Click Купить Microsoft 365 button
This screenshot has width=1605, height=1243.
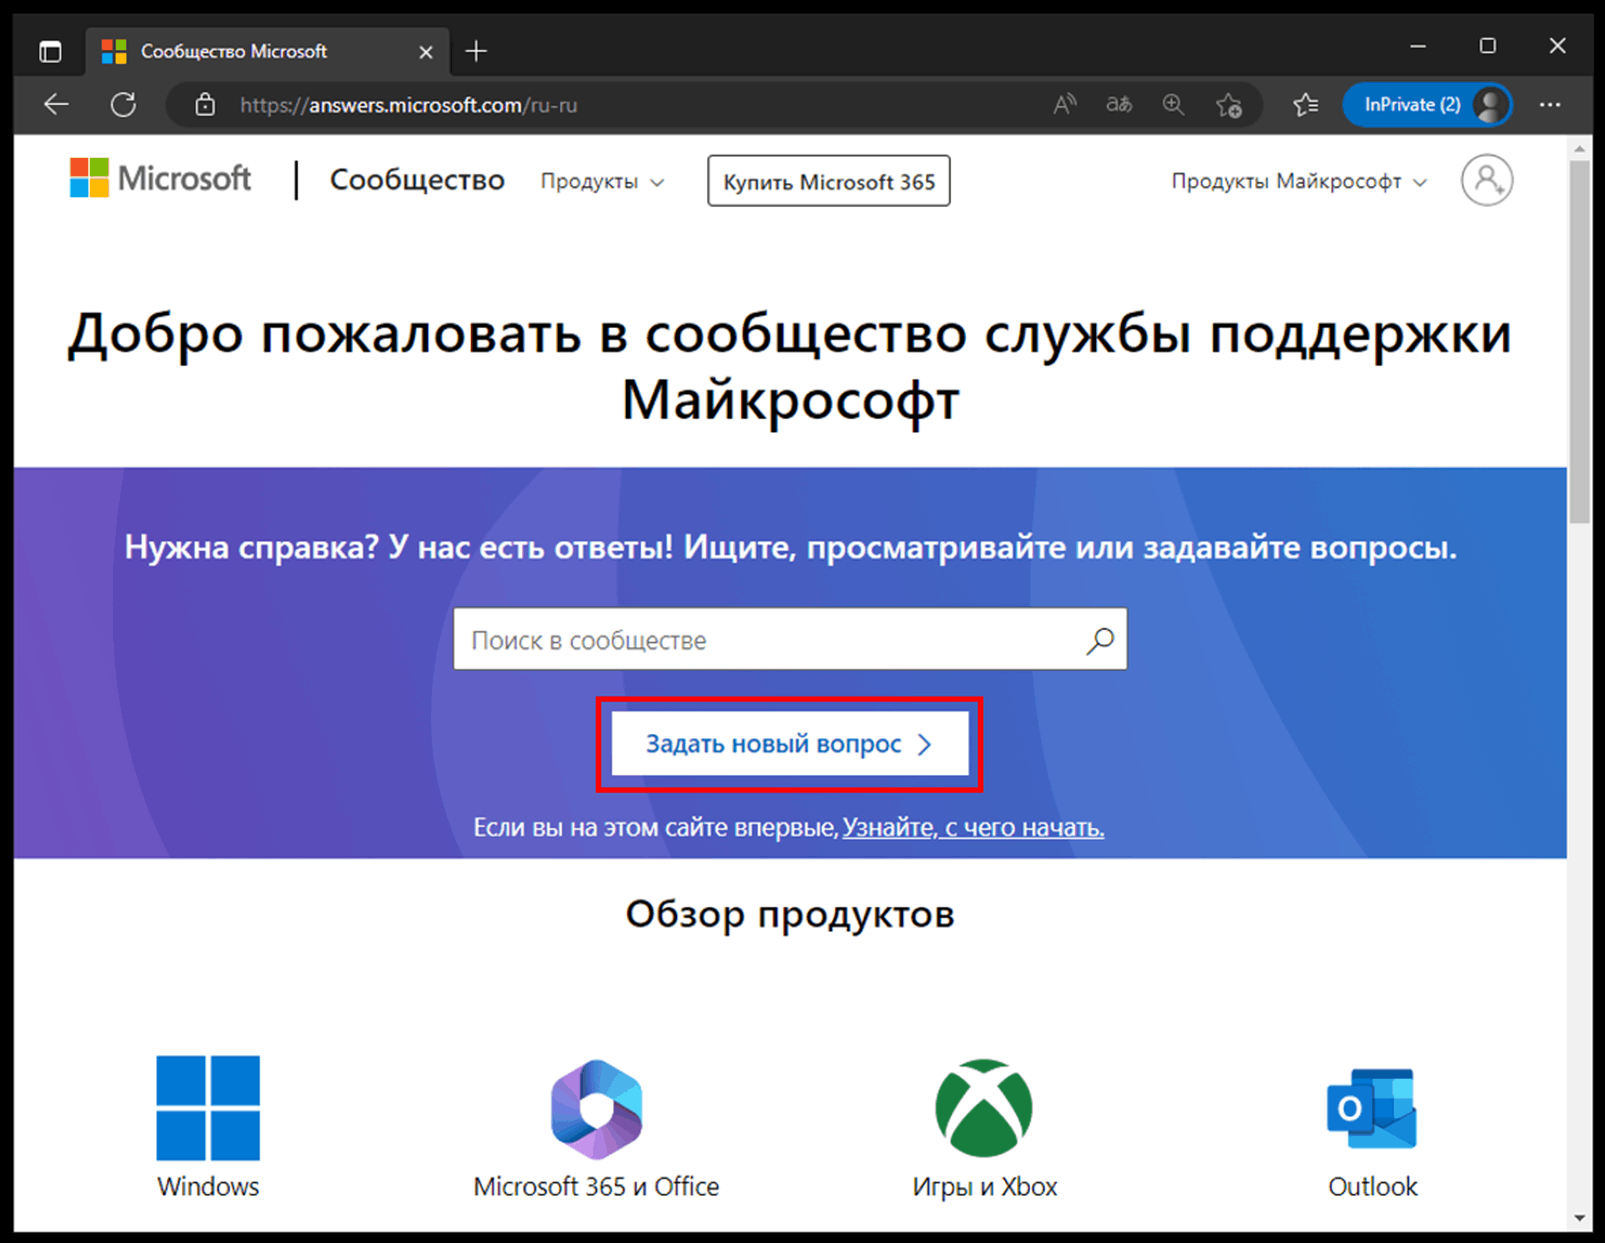pos(829,181)
